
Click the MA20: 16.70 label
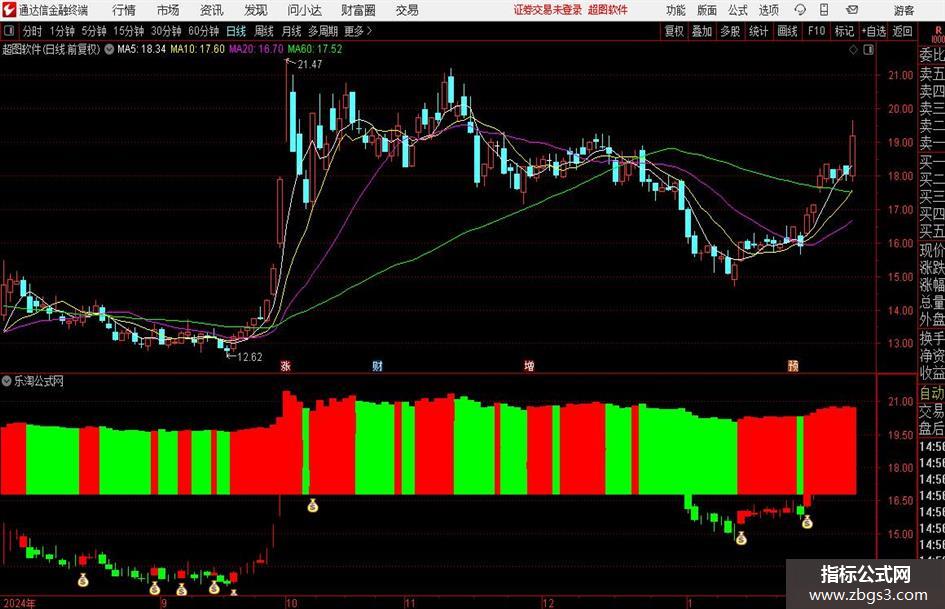(256, 49)
